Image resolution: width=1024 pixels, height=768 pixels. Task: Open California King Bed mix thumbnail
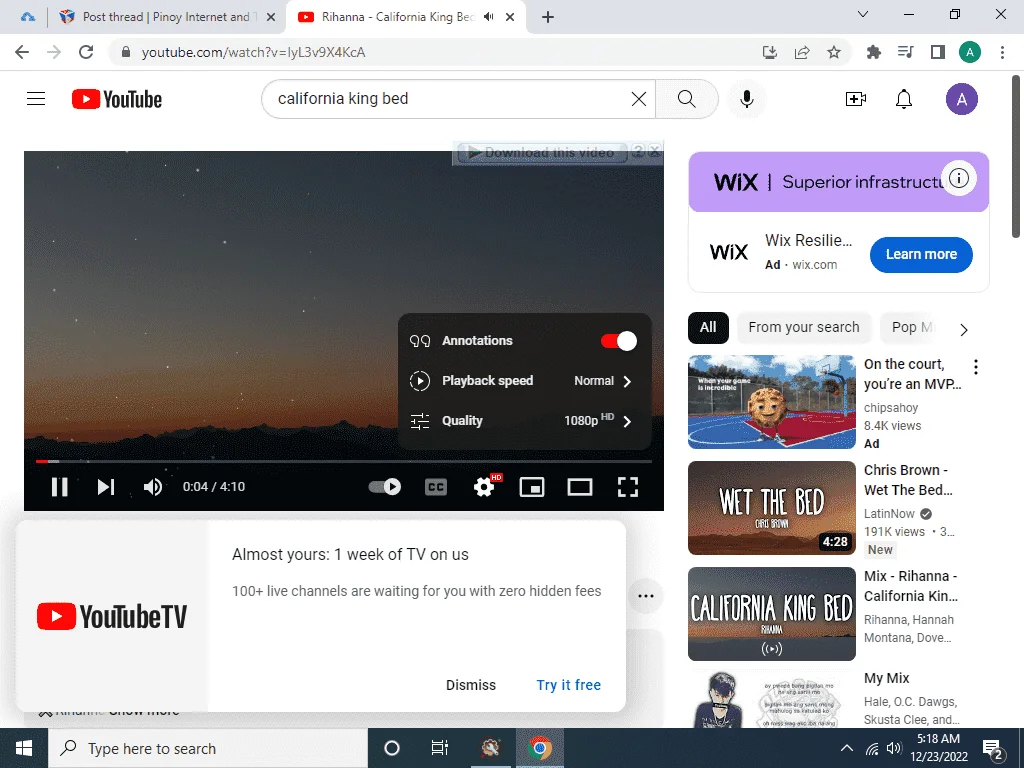pyautogui.click(x=772, y=614)
